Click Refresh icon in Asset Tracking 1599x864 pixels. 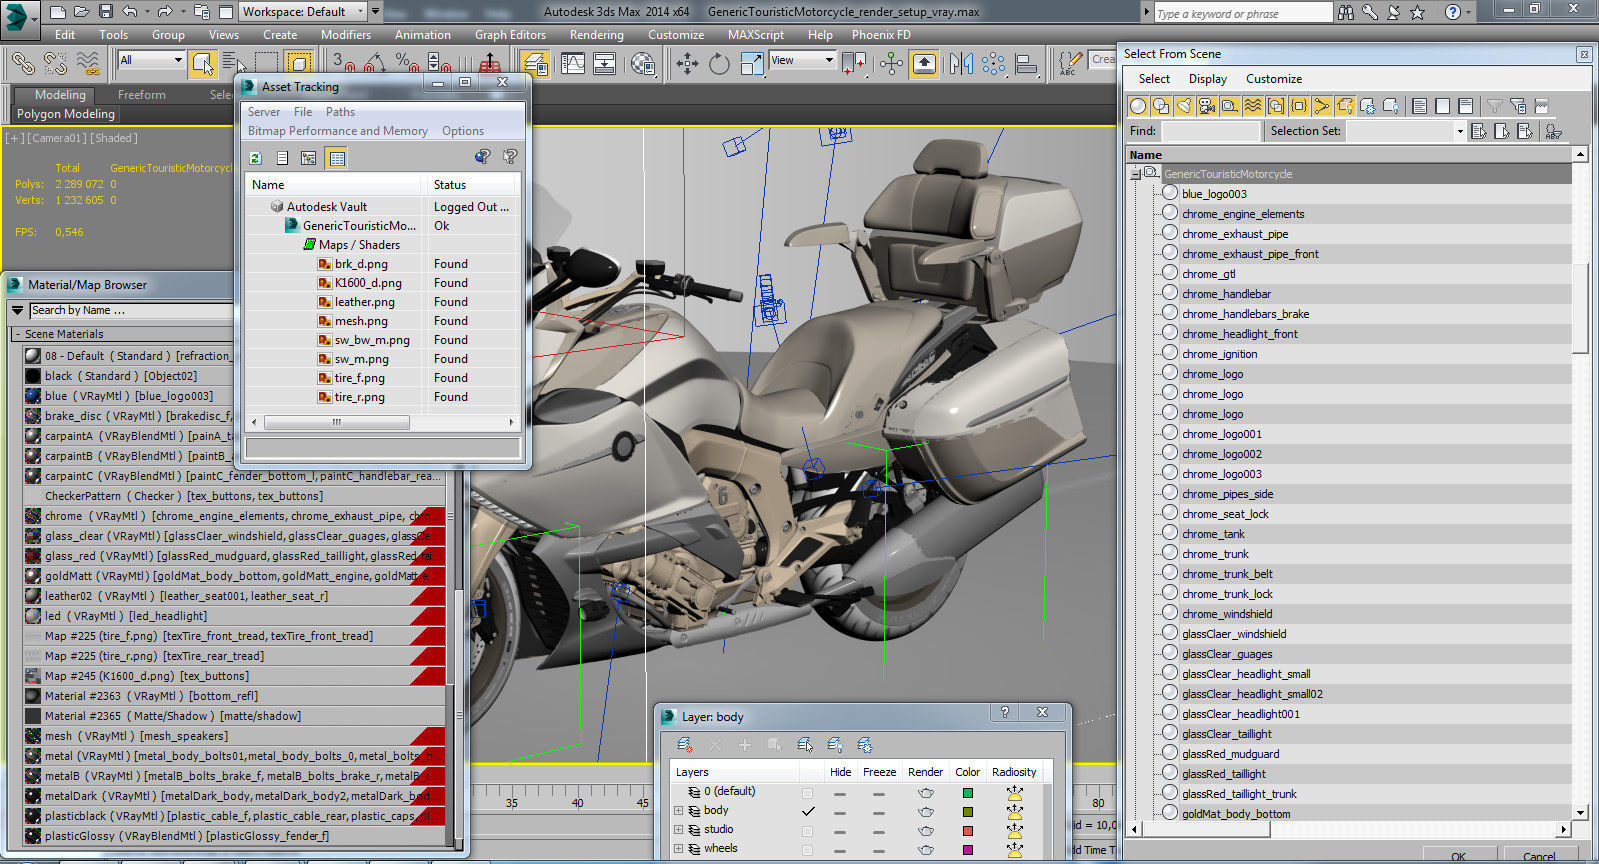(256, 157)
